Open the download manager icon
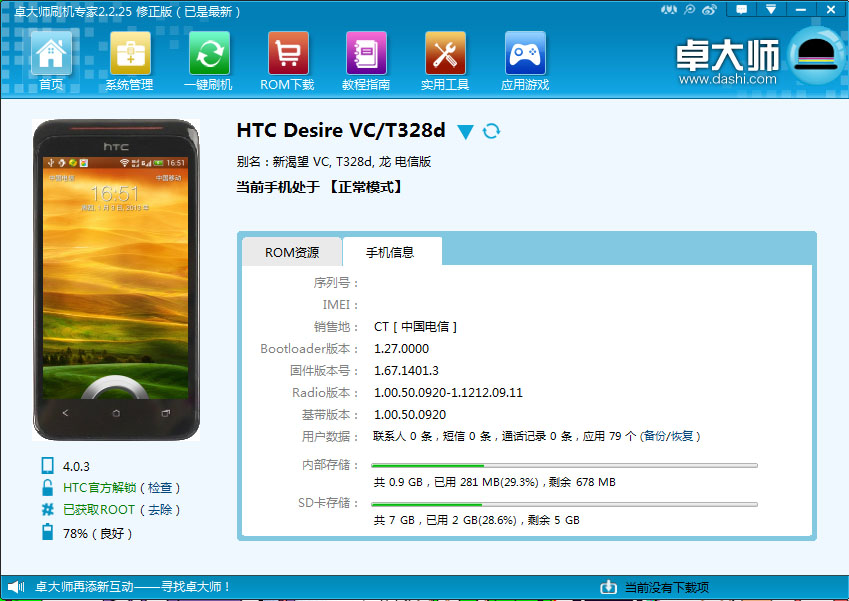 (609, 587)
